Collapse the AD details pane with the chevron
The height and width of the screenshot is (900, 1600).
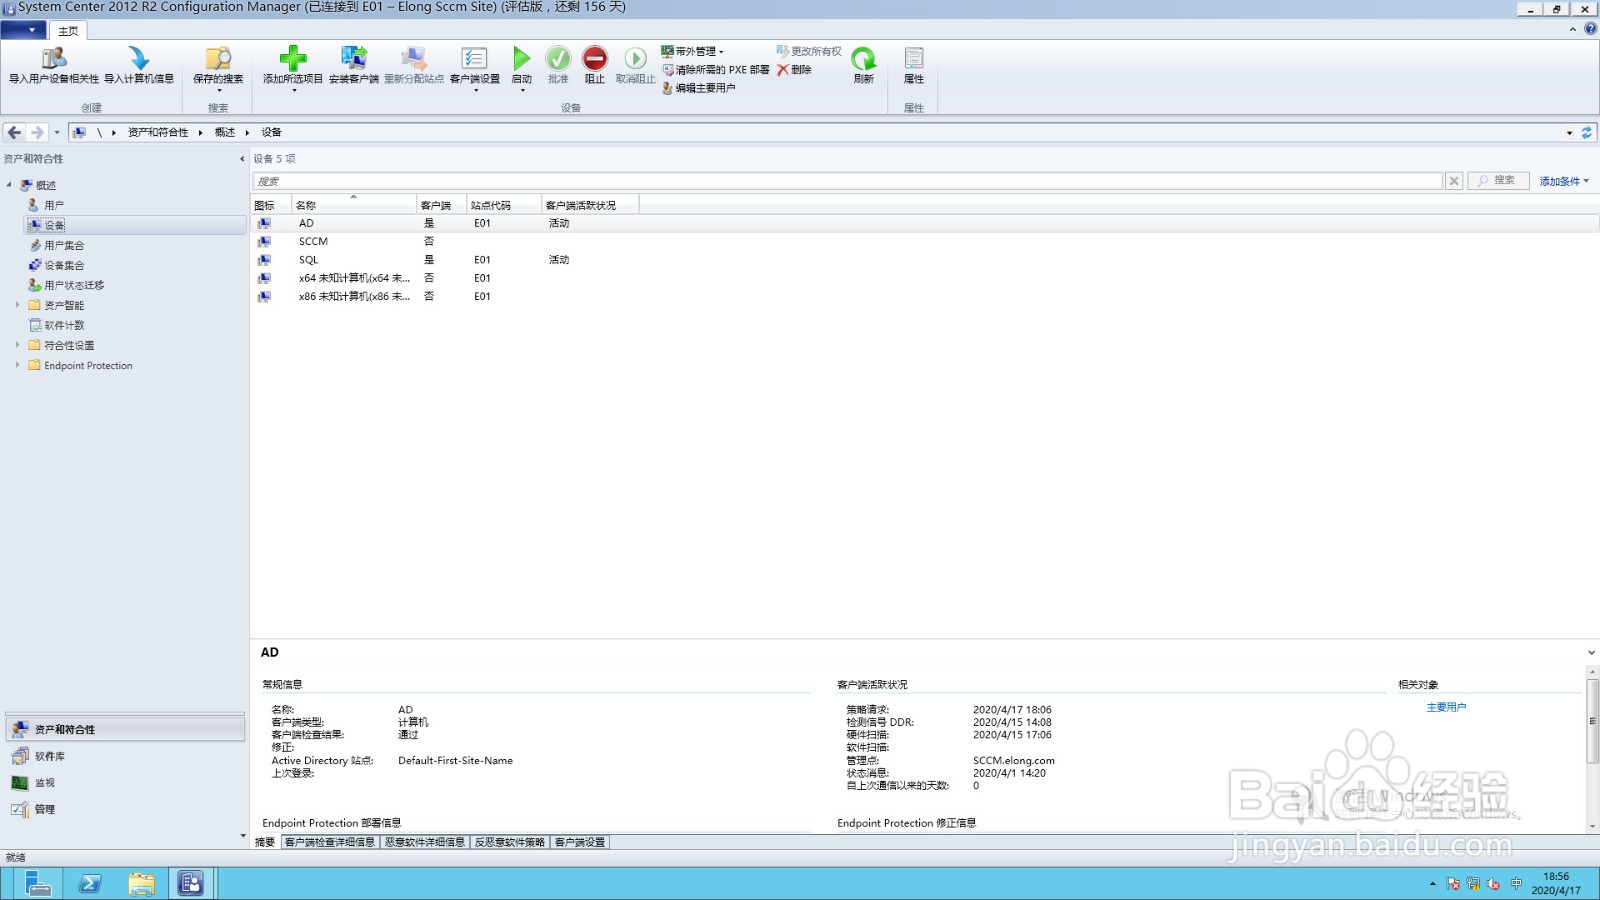coord(1591,653)
